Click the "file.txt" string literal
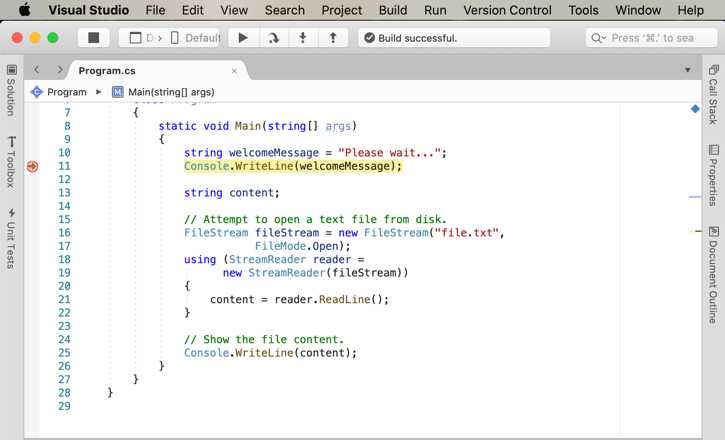 click(466, 232)
